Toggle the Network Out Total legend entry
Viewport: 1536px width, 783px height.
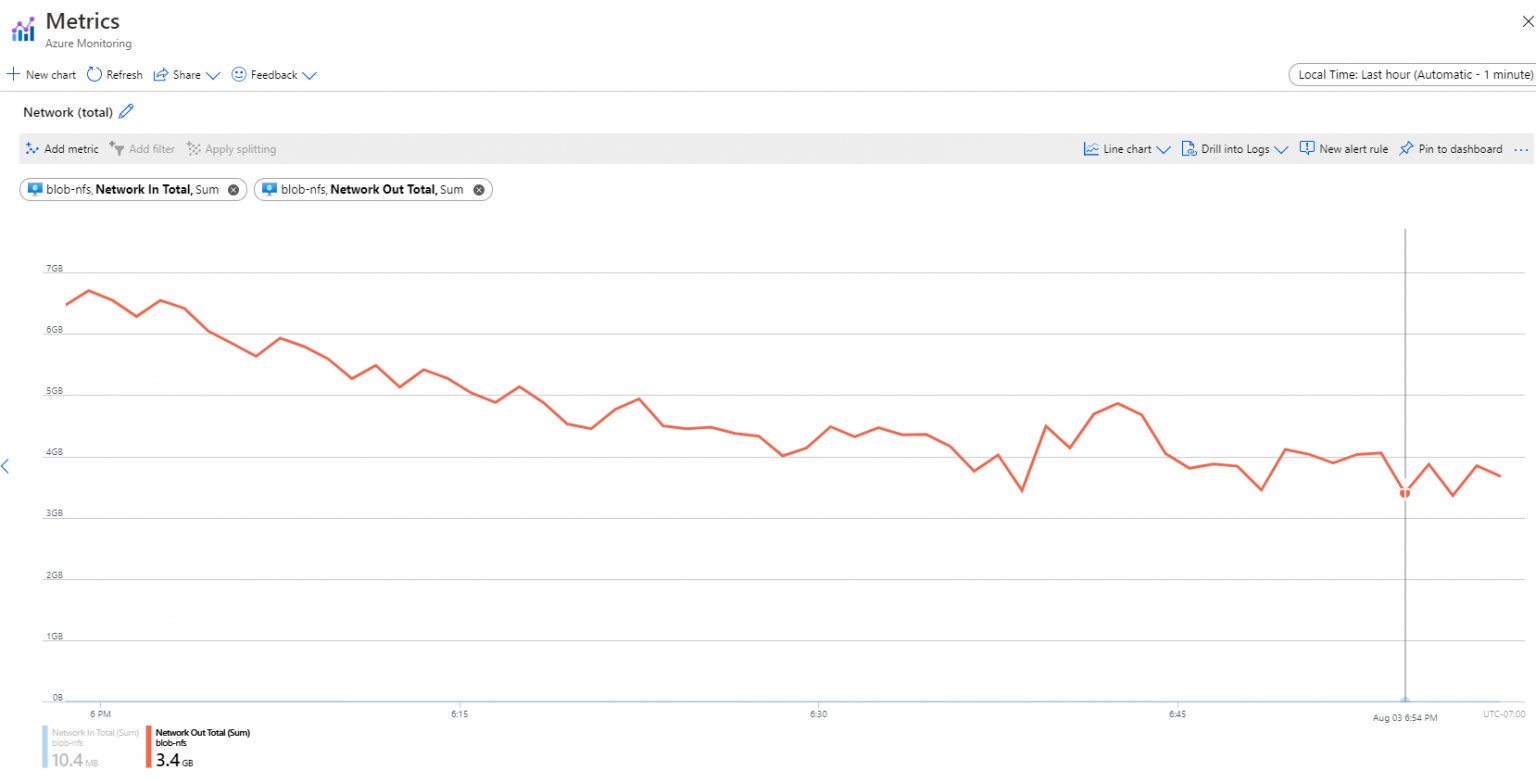click(x=200, y=745)
